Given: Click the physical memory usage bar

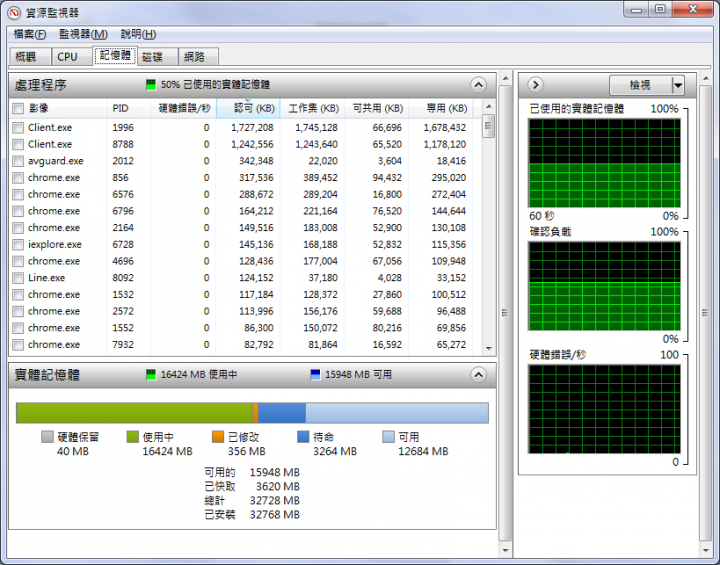Looking at the screenshot, I should [x=252, y=412].
